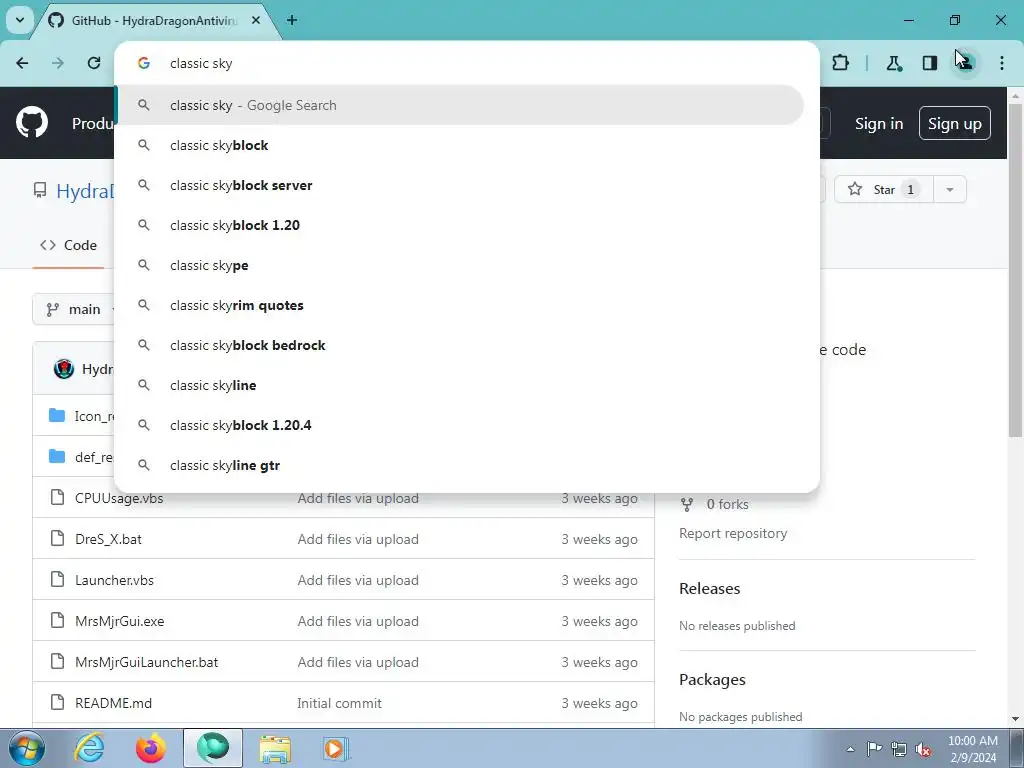The height and width of the screenshot is (768, 1024).
Task: Open Windows Explorer folder in taskbar
Action: pyautogui.click(x=275, y=748)
